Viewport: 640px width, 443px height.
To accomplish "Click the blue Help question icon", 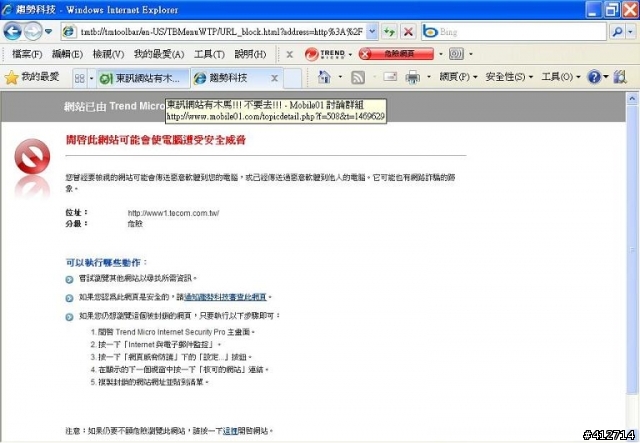I will [594, 77].
